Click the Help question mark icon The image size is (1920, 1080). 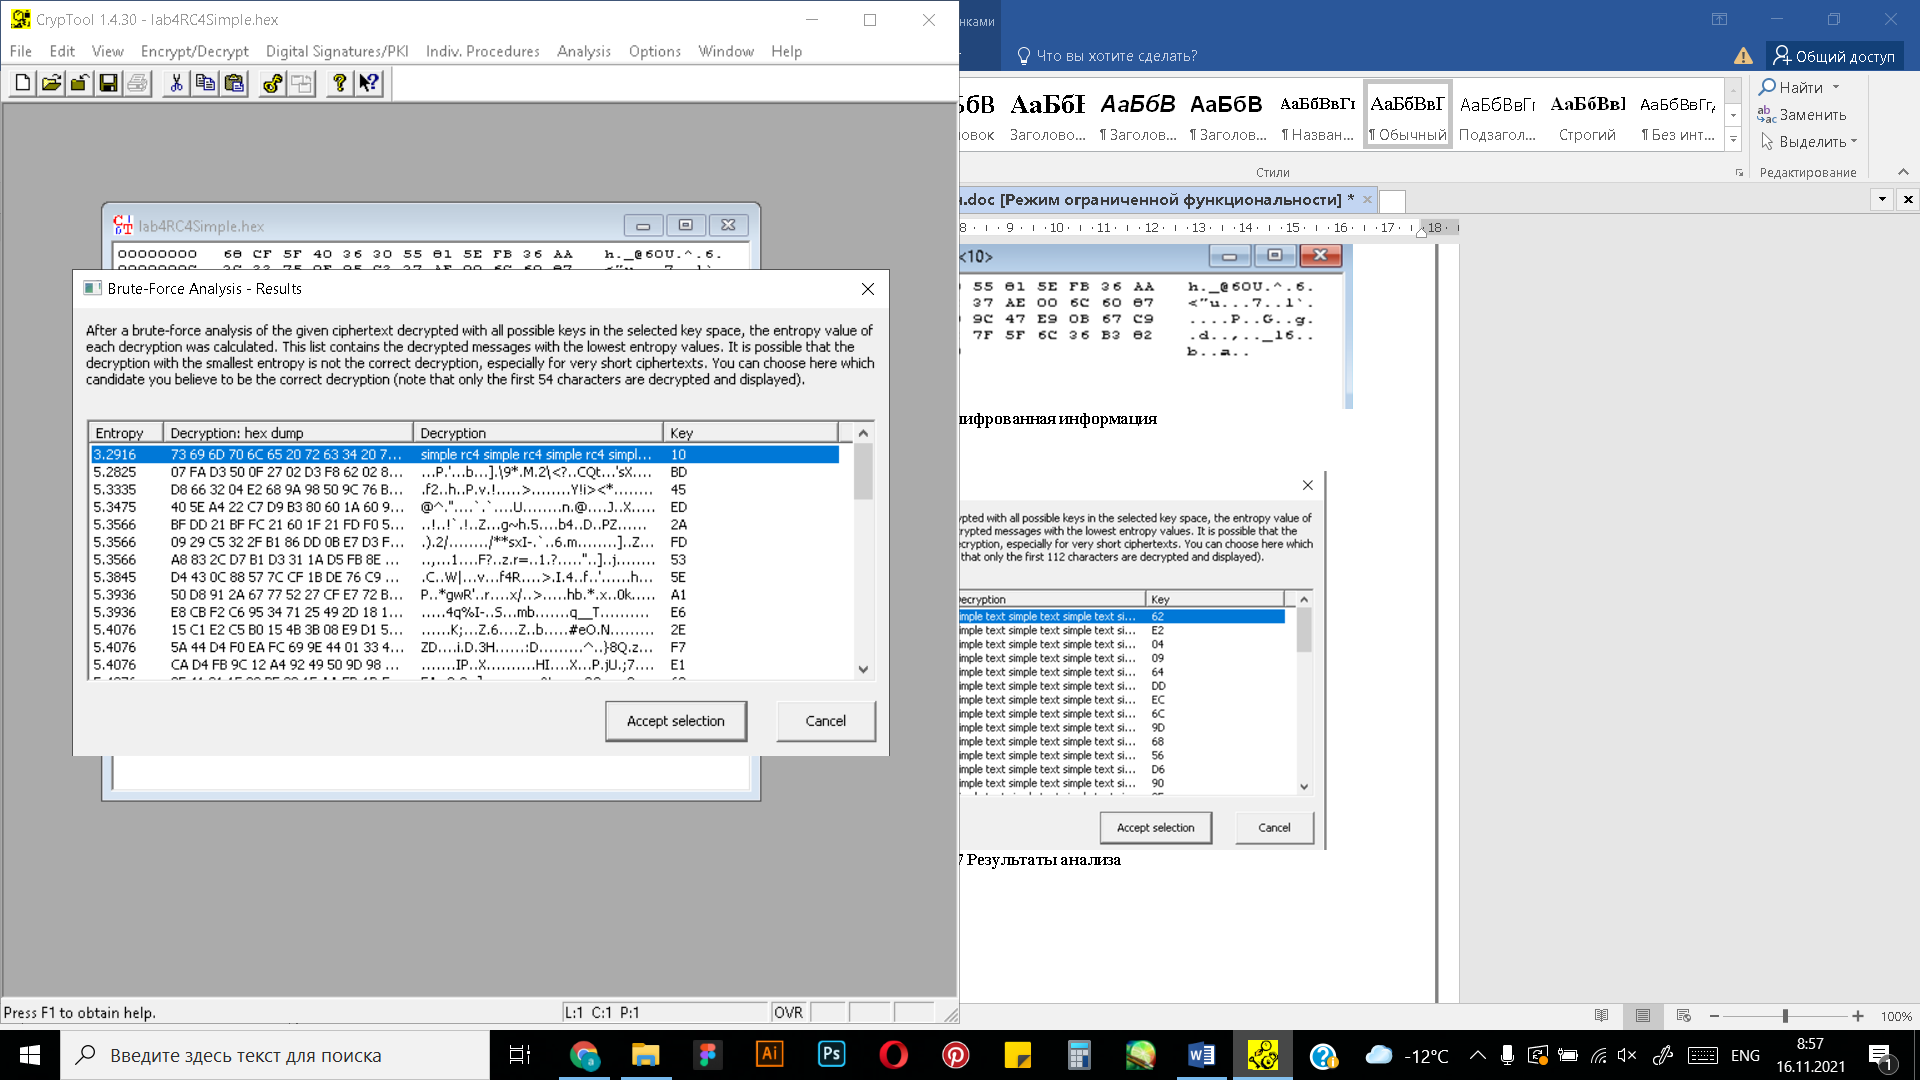[340, 84]
